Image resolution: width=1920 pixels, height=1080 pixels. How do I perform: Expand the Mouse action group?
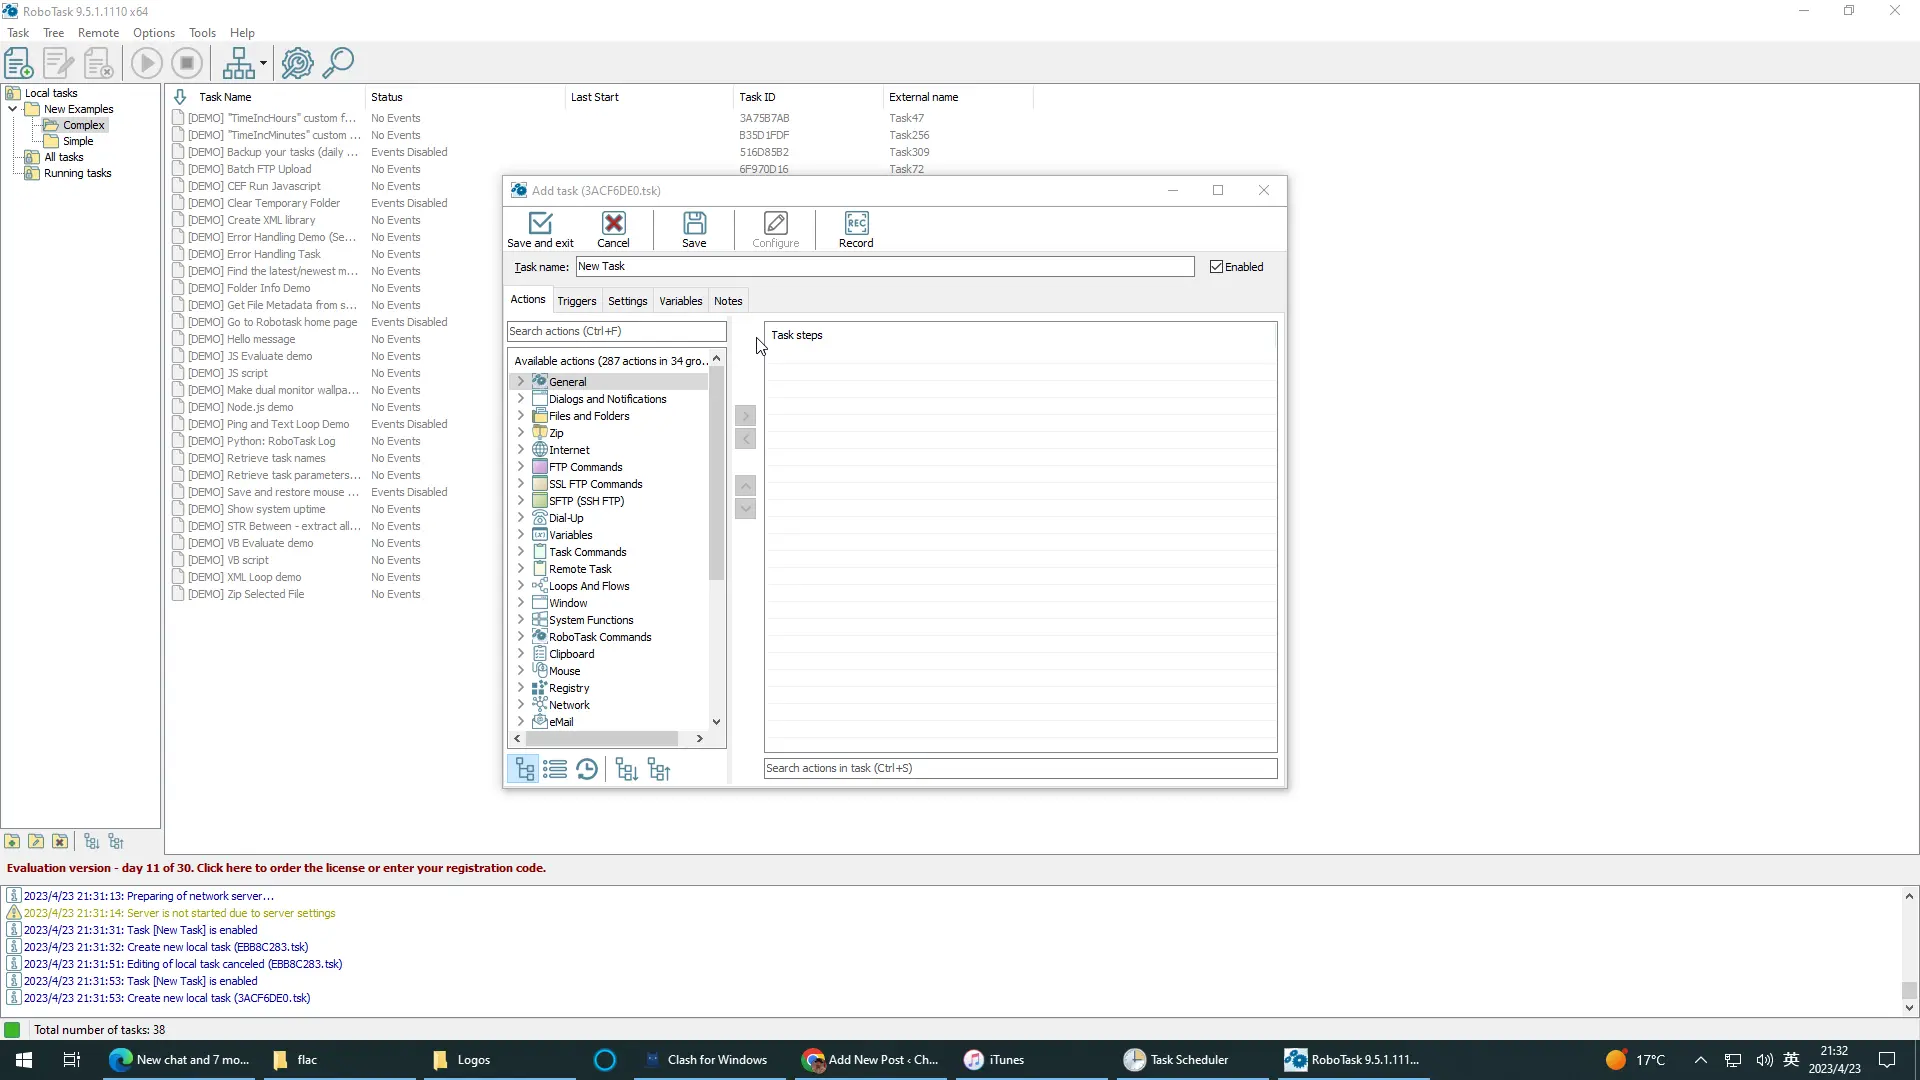(x=521, y=670)
